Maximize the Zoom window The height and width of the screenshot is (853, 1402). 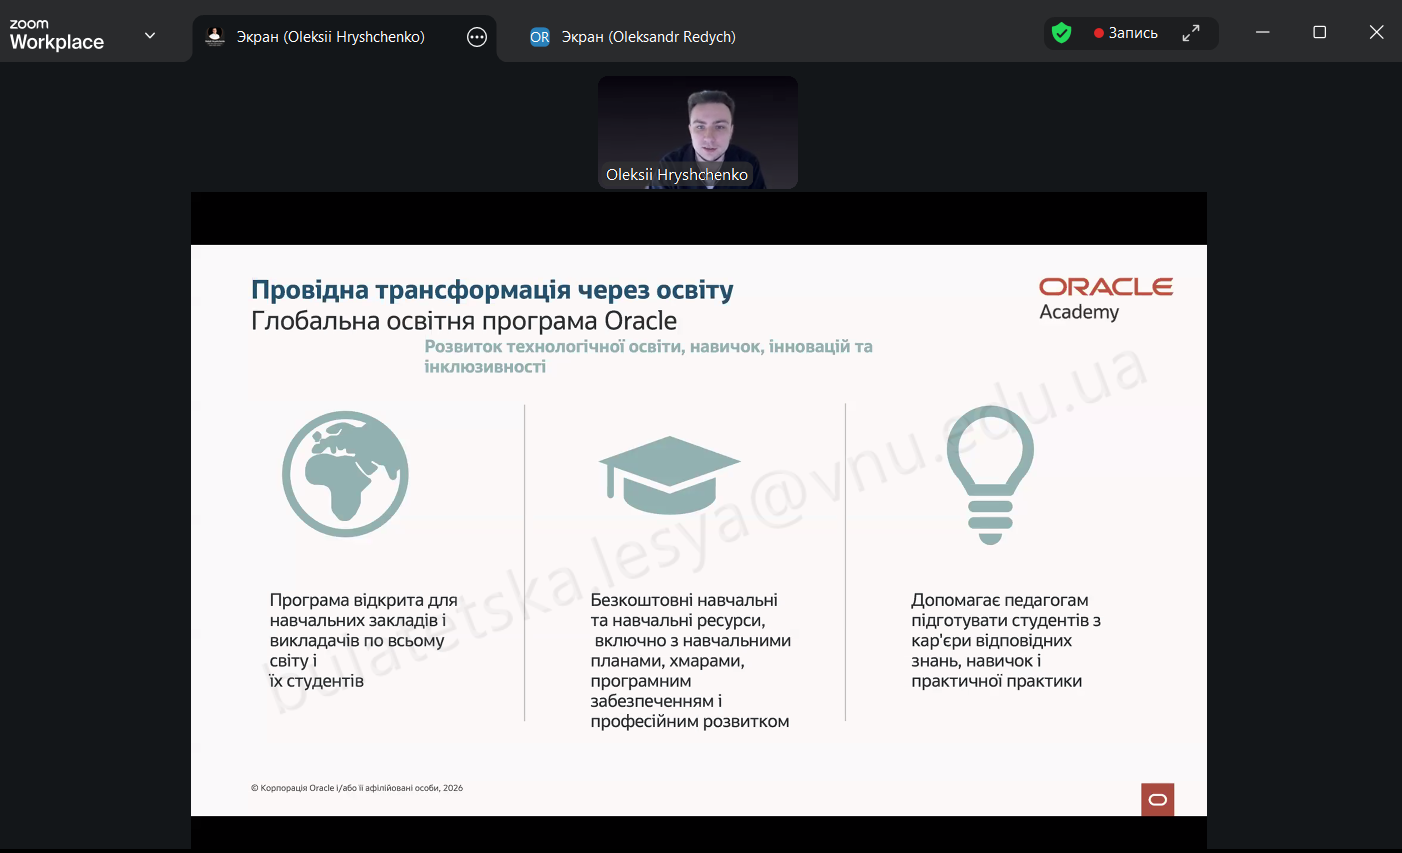click(x=1320, y=32)
